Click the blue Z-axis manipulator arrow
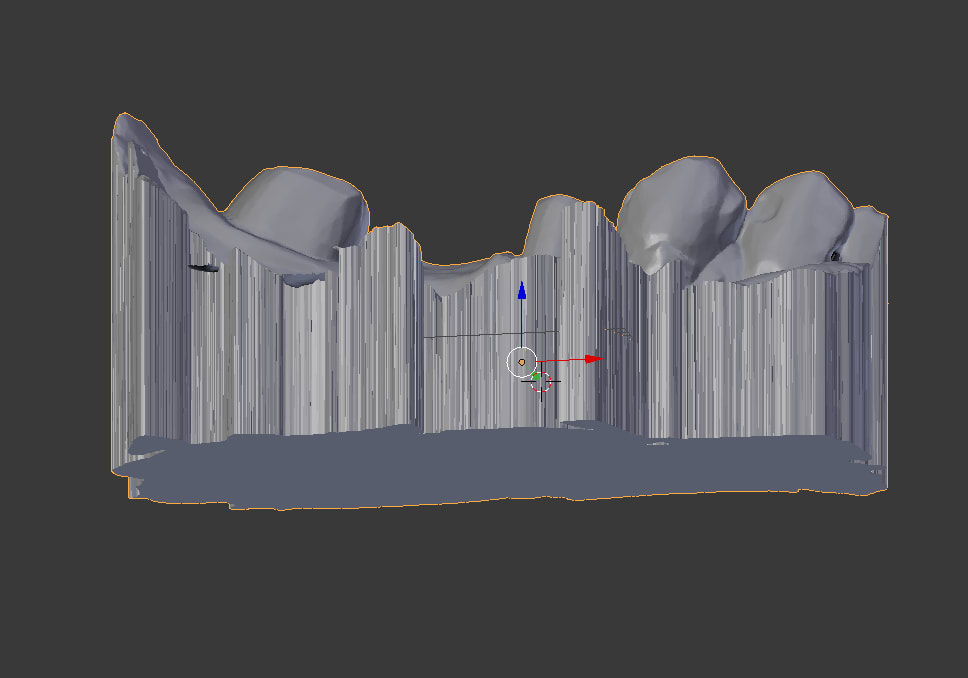Viewport: 968px width, 678px height. point(521,291)
